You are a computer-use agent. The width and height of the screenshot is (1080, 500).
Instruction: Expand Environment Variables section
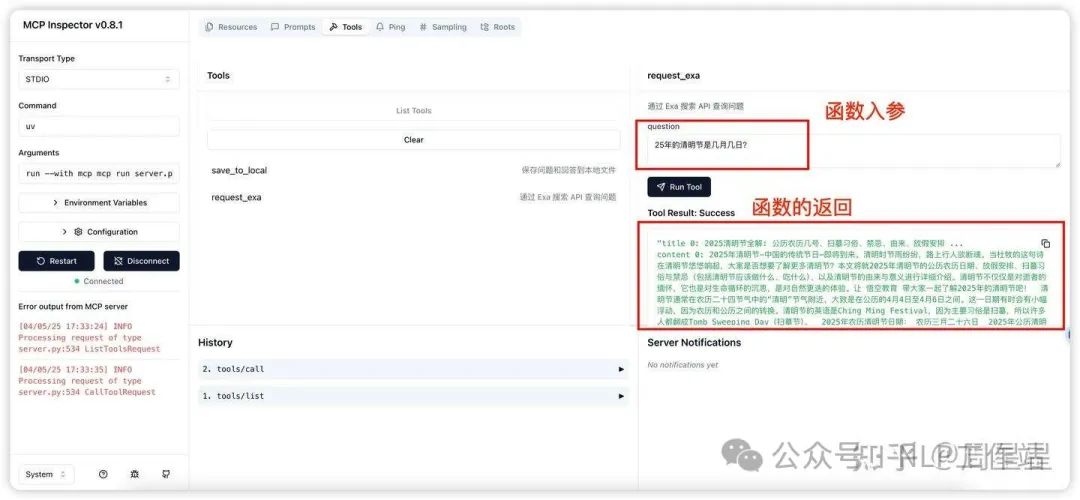pos(98,202)
